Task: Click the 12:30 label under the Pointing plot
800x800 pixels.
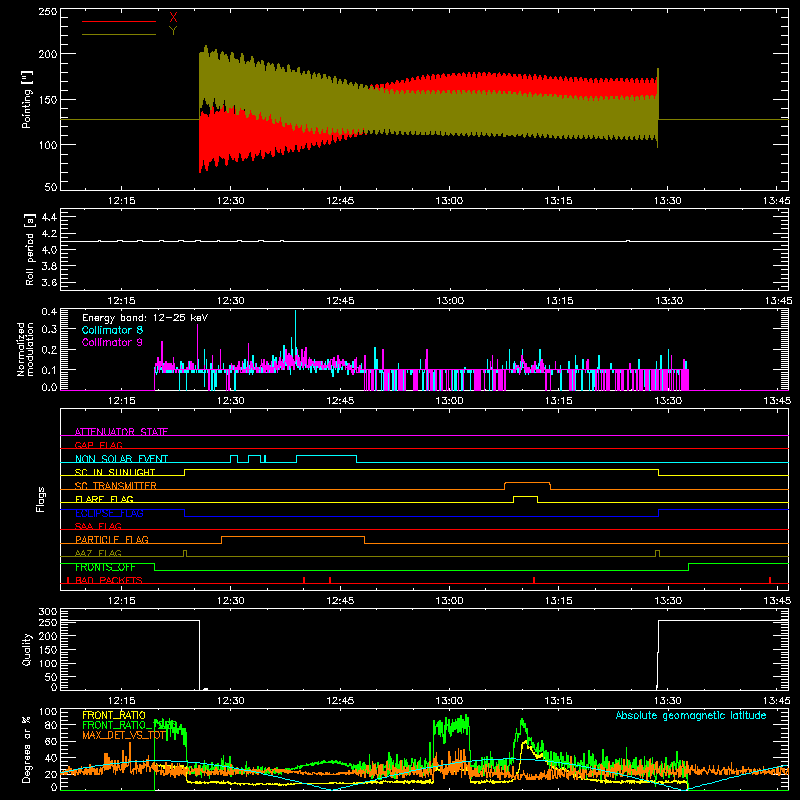Action: pos(231,201)
